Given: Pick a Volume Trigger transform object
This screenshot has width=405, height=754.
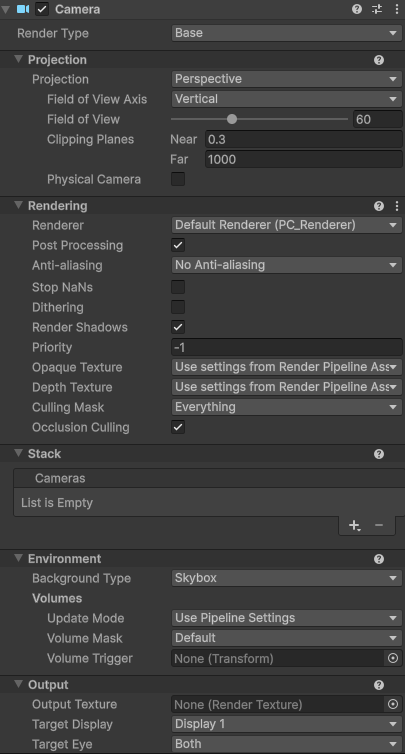Looking at the screenshot, I should coord(393,658).
